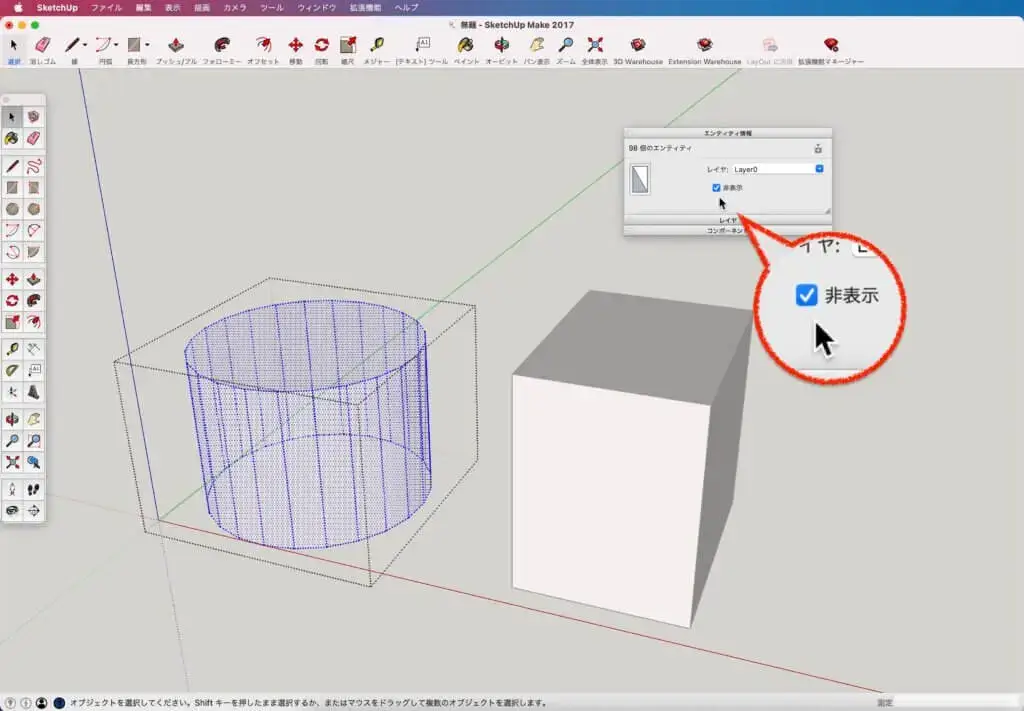Expand the レイヤ panel header
Viewport: 1024px width, 711px height.
(x=728, y=220)
